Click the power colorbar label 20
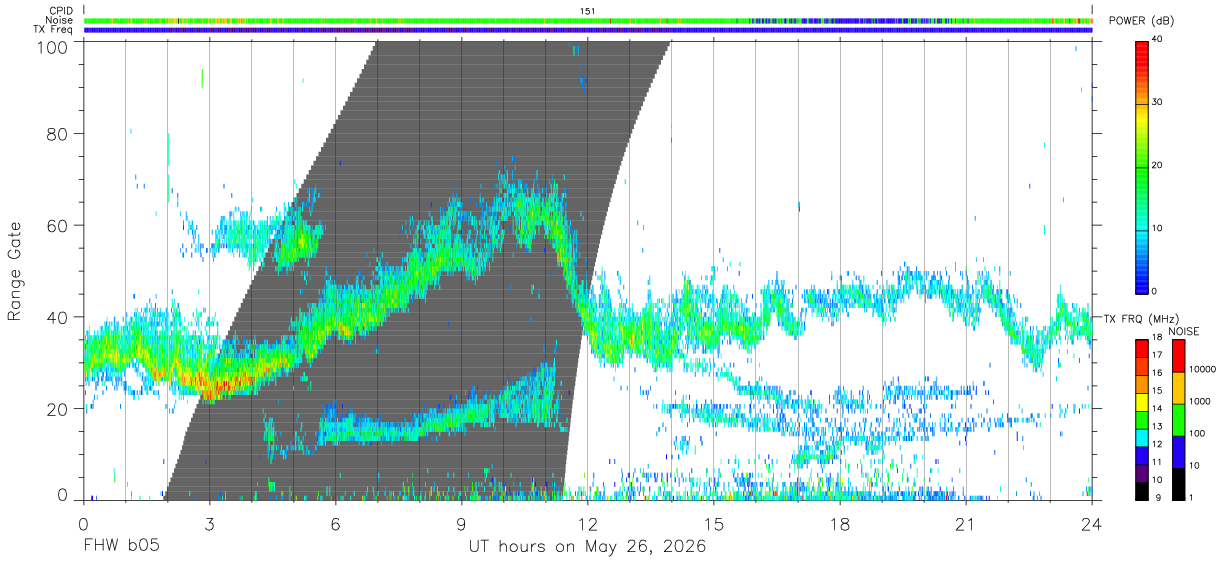Image resolution: width=1228 pixels, height=567 pixels. (x=1158, y=166)
